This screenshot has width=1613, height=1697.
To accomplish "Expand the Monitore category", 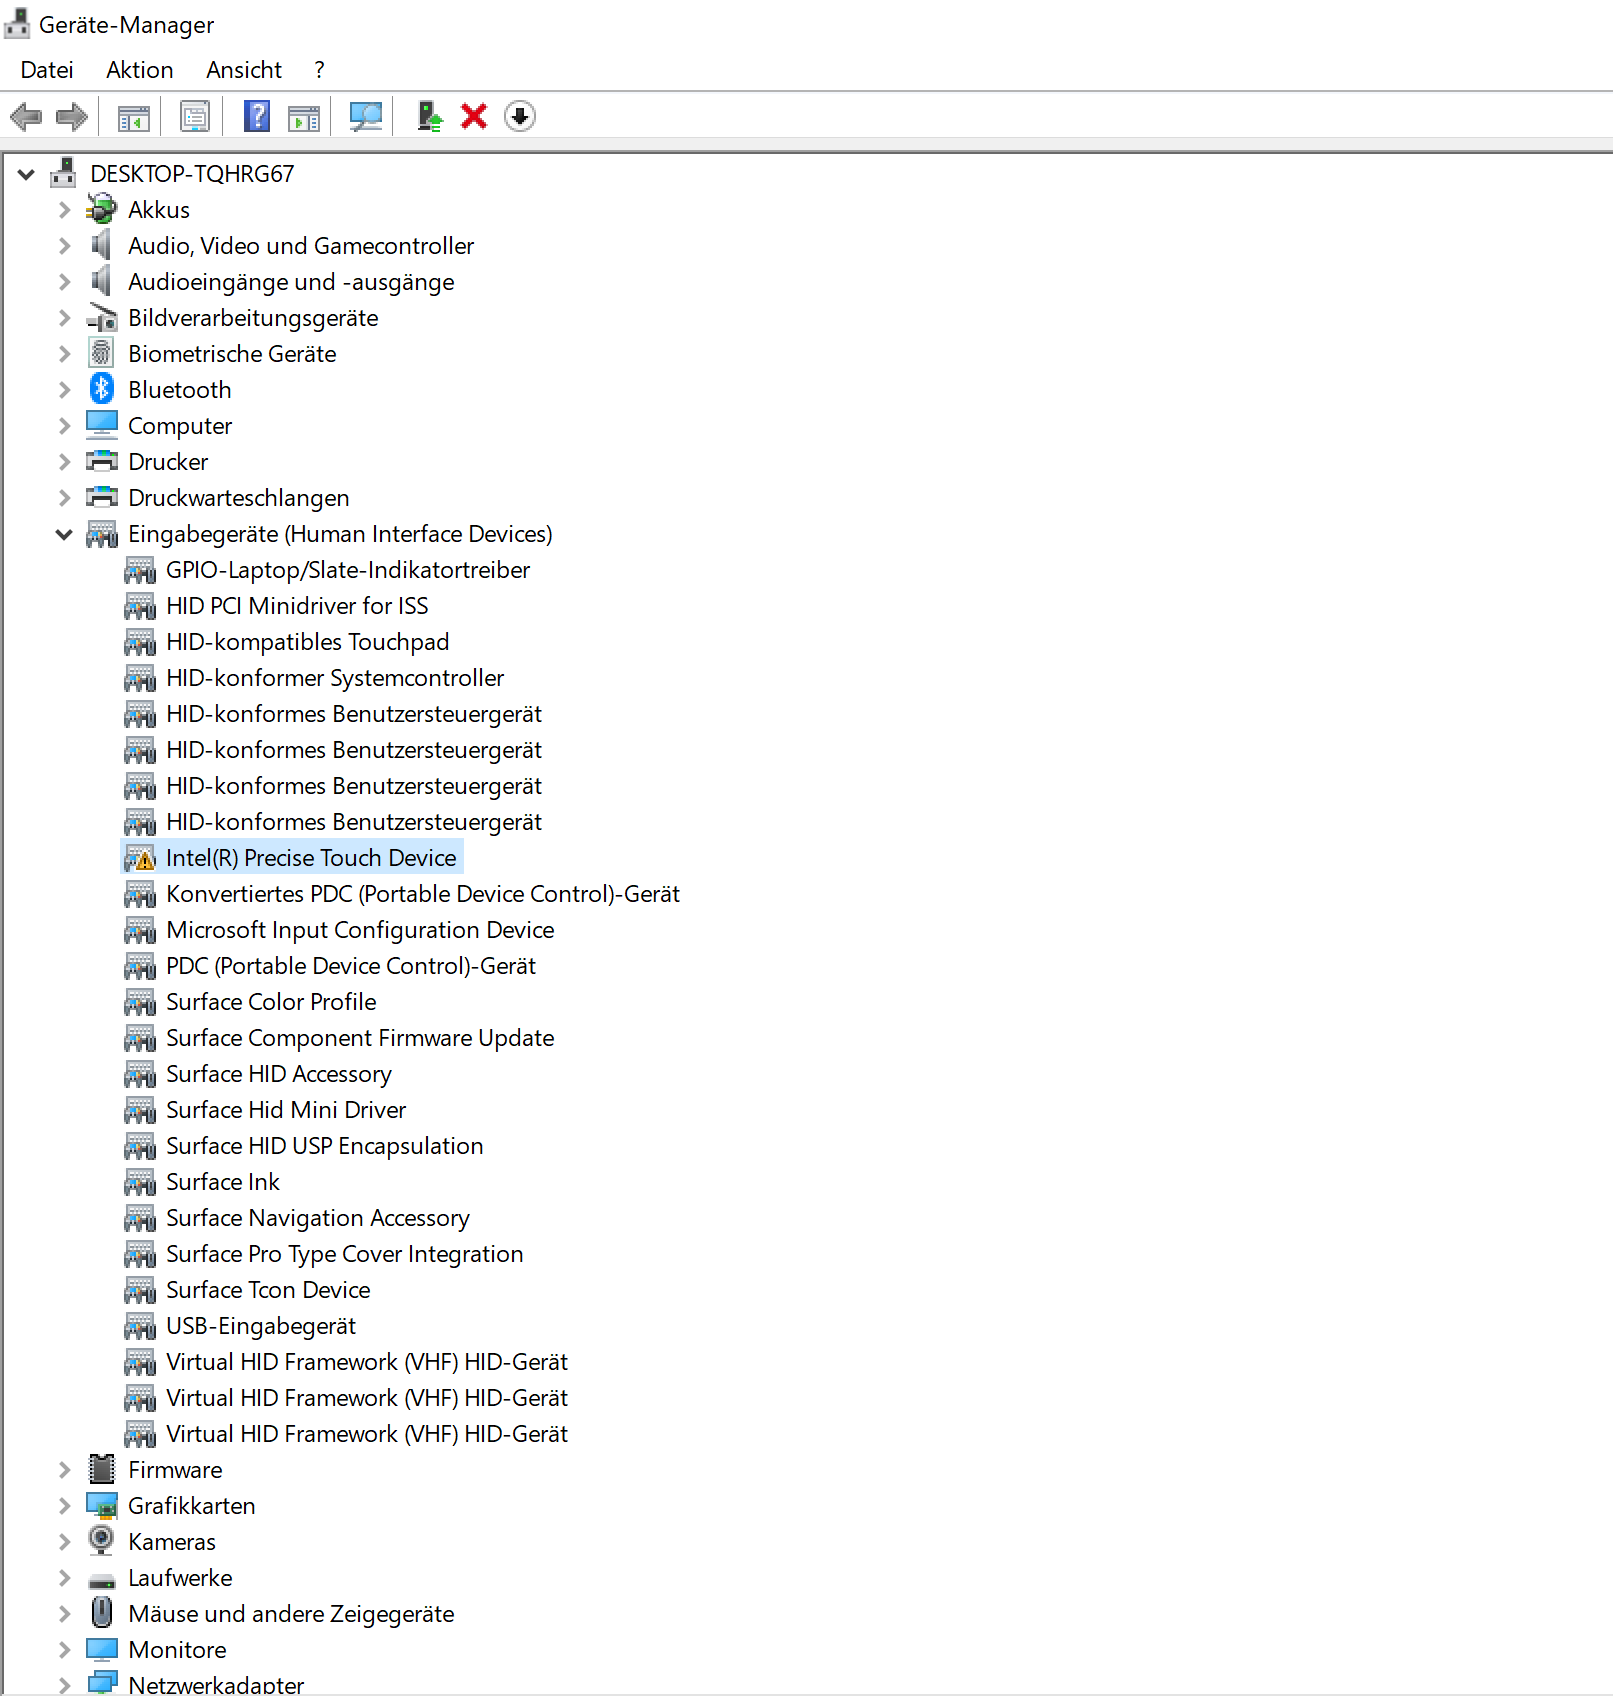I will [64, 1649].
